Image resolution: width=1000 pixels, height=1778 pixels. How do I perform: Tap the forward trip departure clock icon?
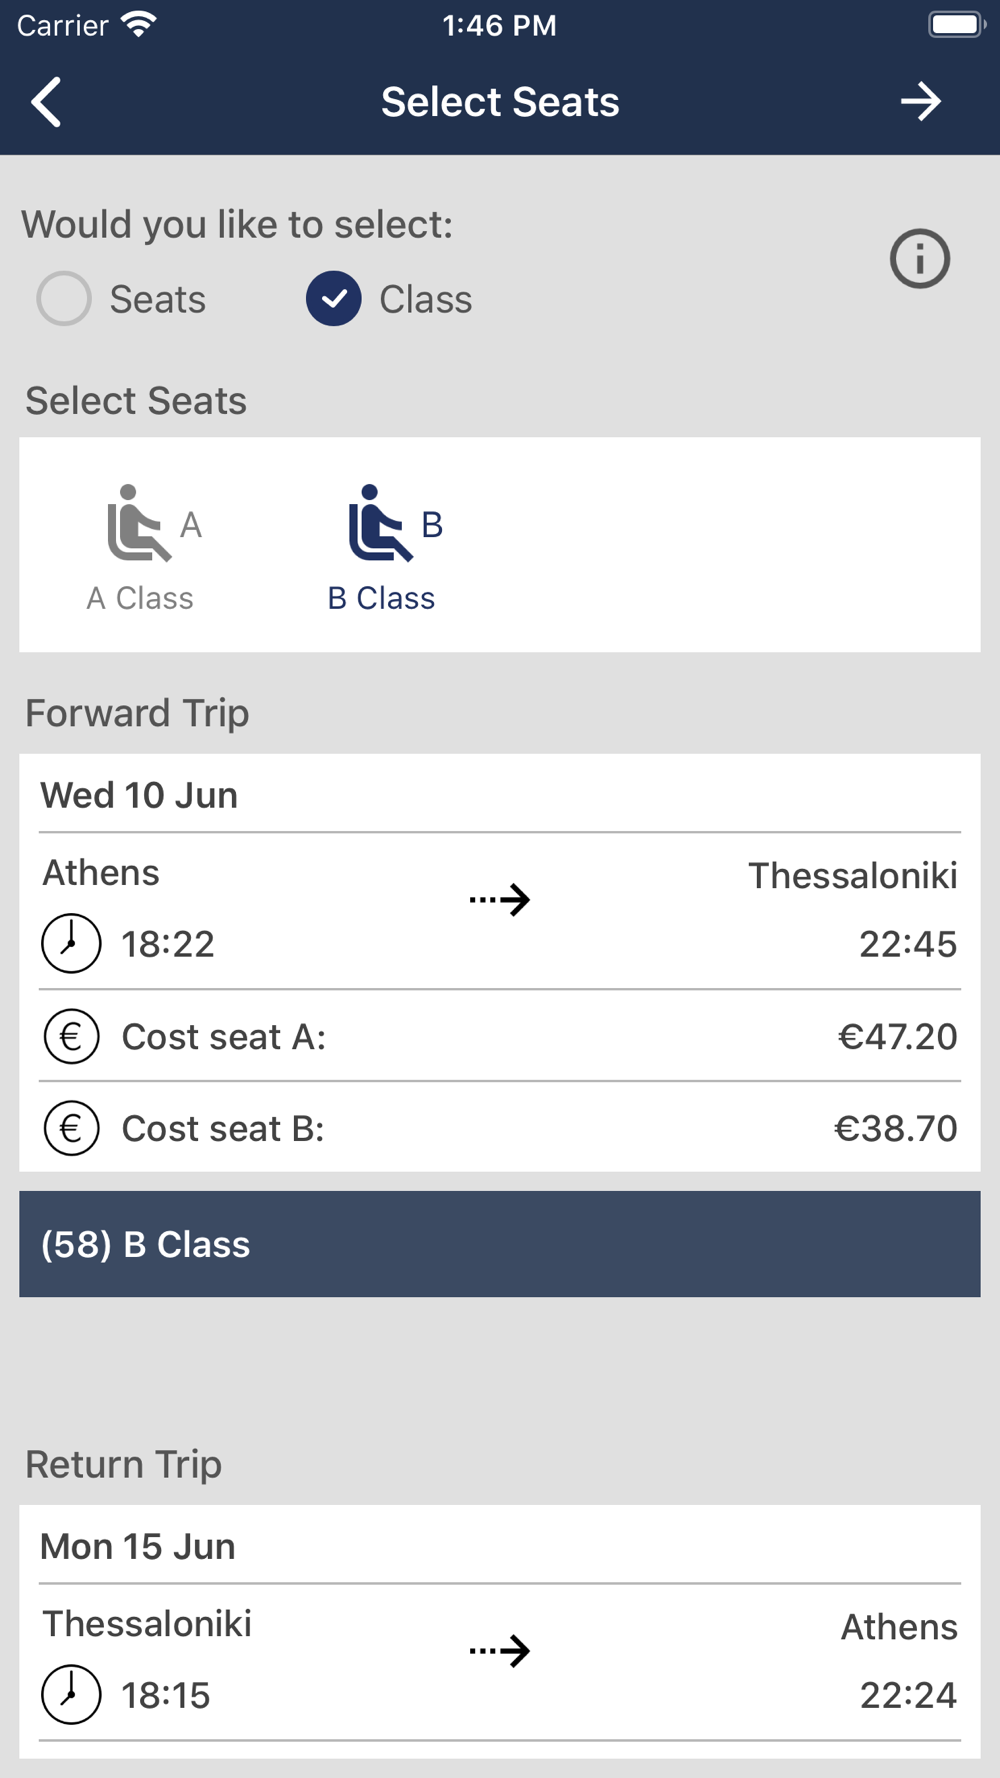click(x=71, y=943)
